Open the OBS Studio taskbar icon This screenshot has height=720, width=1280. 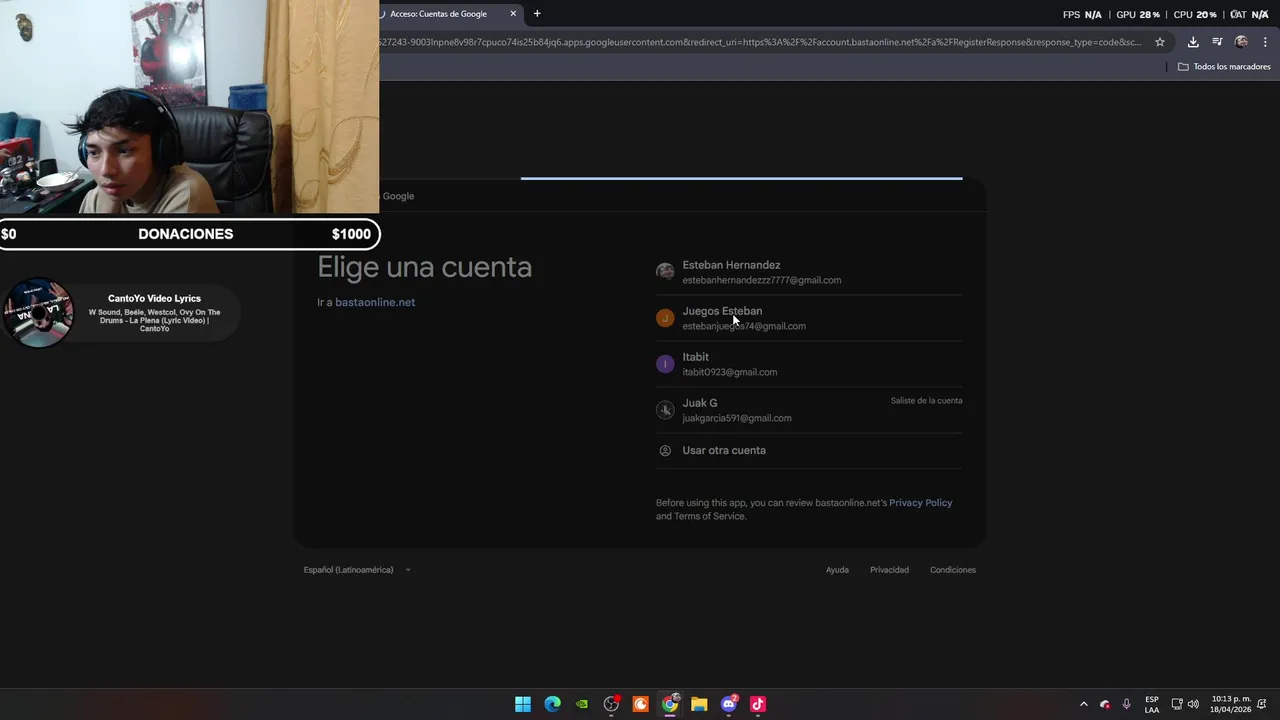tap(611, 704)
